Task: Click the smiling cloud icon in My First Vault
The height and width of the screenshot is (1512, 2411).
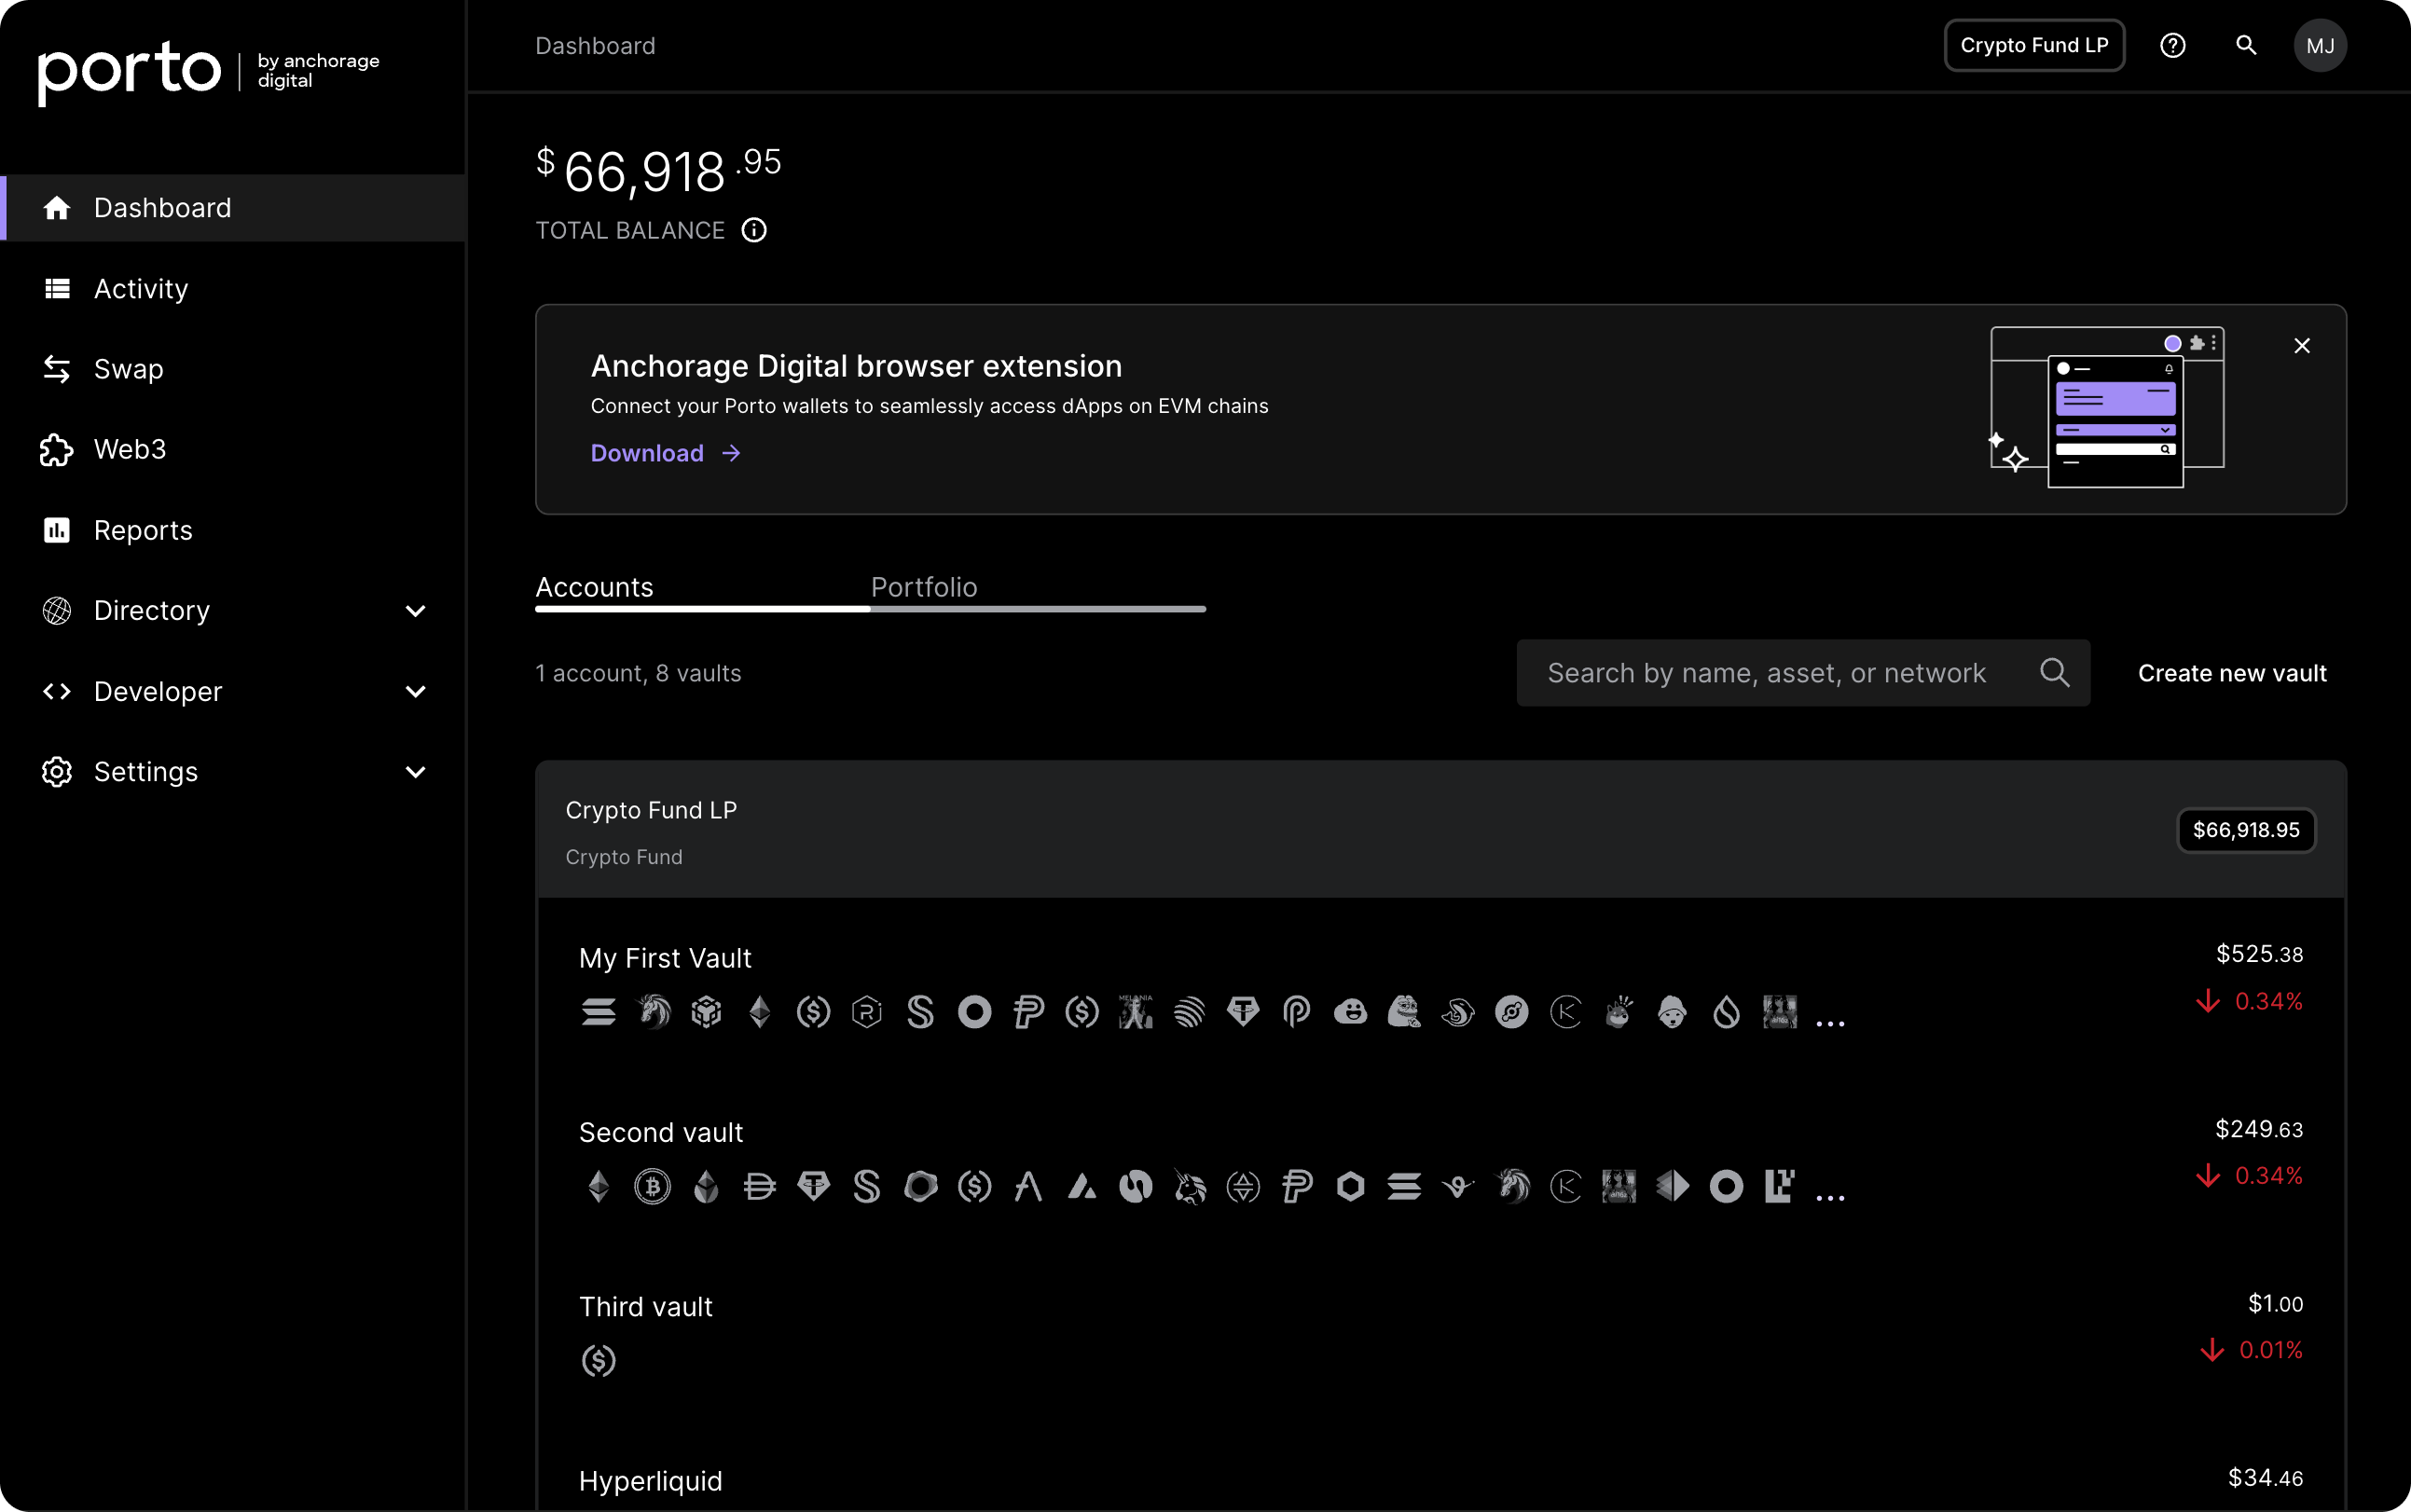Action: point(1351,1012)
